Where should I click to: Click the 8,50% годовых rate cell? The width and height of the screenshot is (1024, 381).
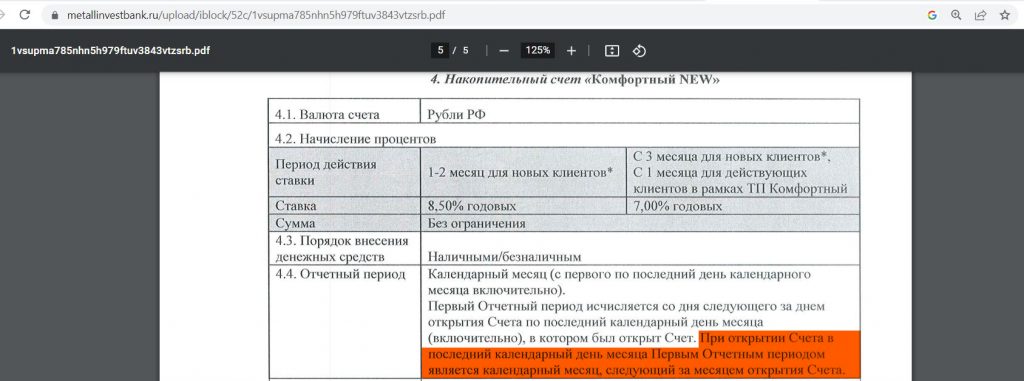pos(523,206)
